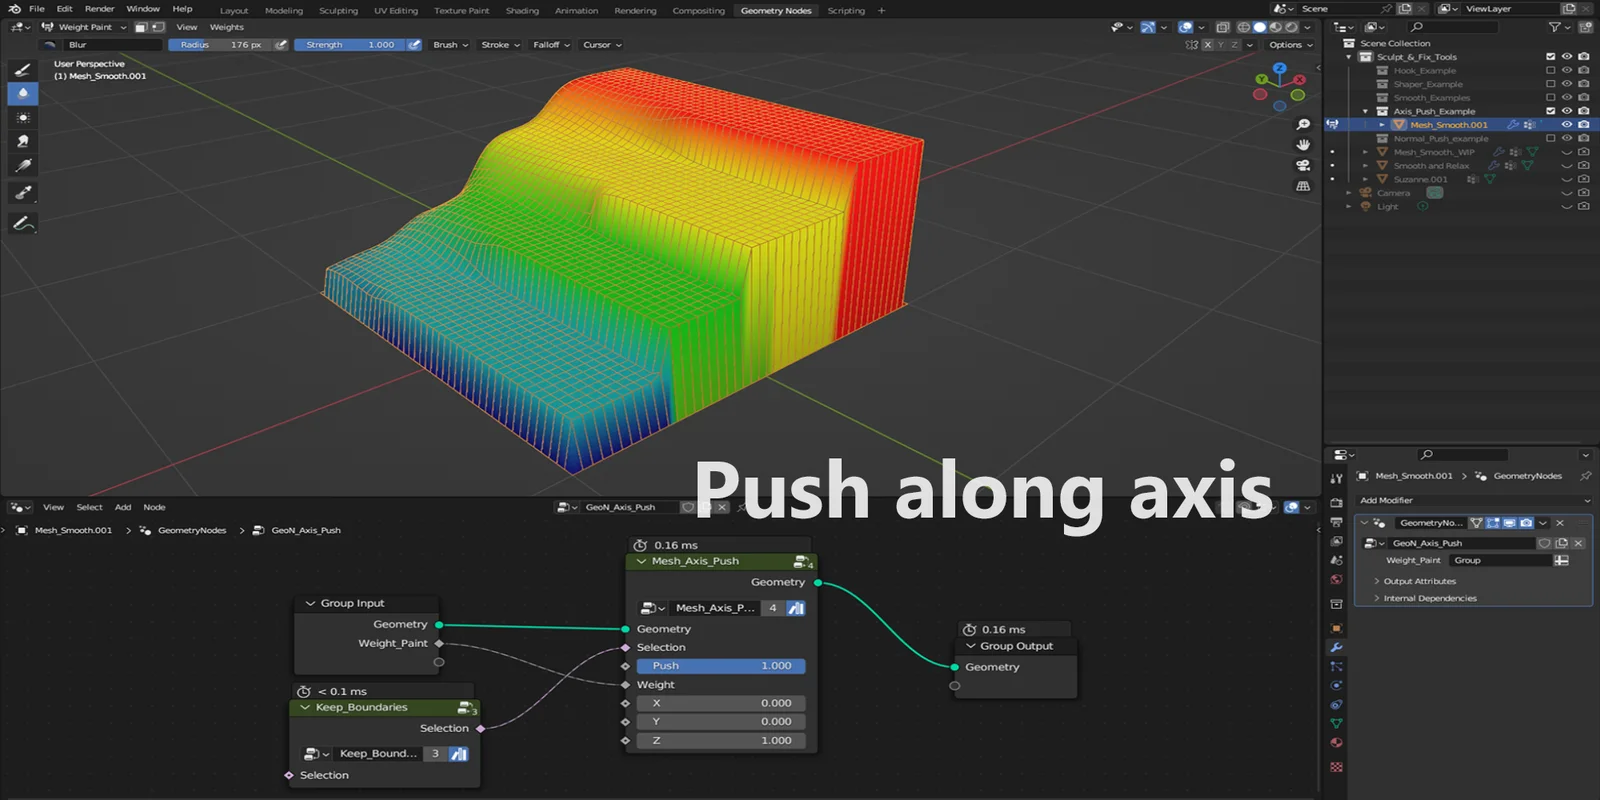Toggle Radius pressure sensitivity pen icon
This screenshot has height=800, width=1600.
click(281, 45)
